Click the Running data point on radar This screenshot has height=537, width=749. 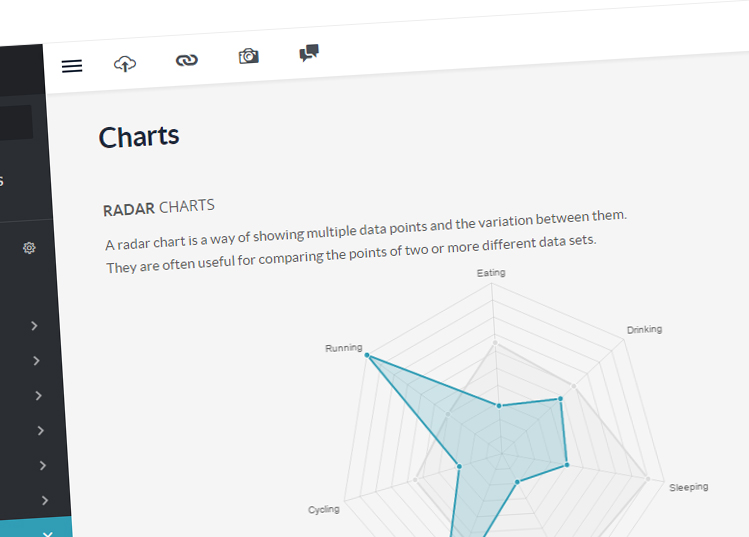point(367,355)
